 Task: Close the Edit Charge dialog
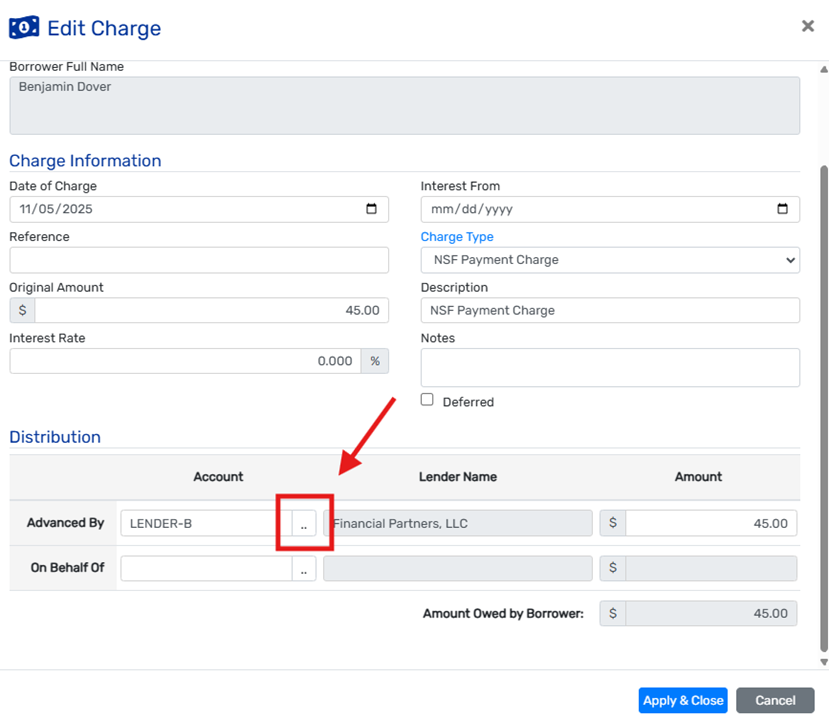[x=807, y=26]
